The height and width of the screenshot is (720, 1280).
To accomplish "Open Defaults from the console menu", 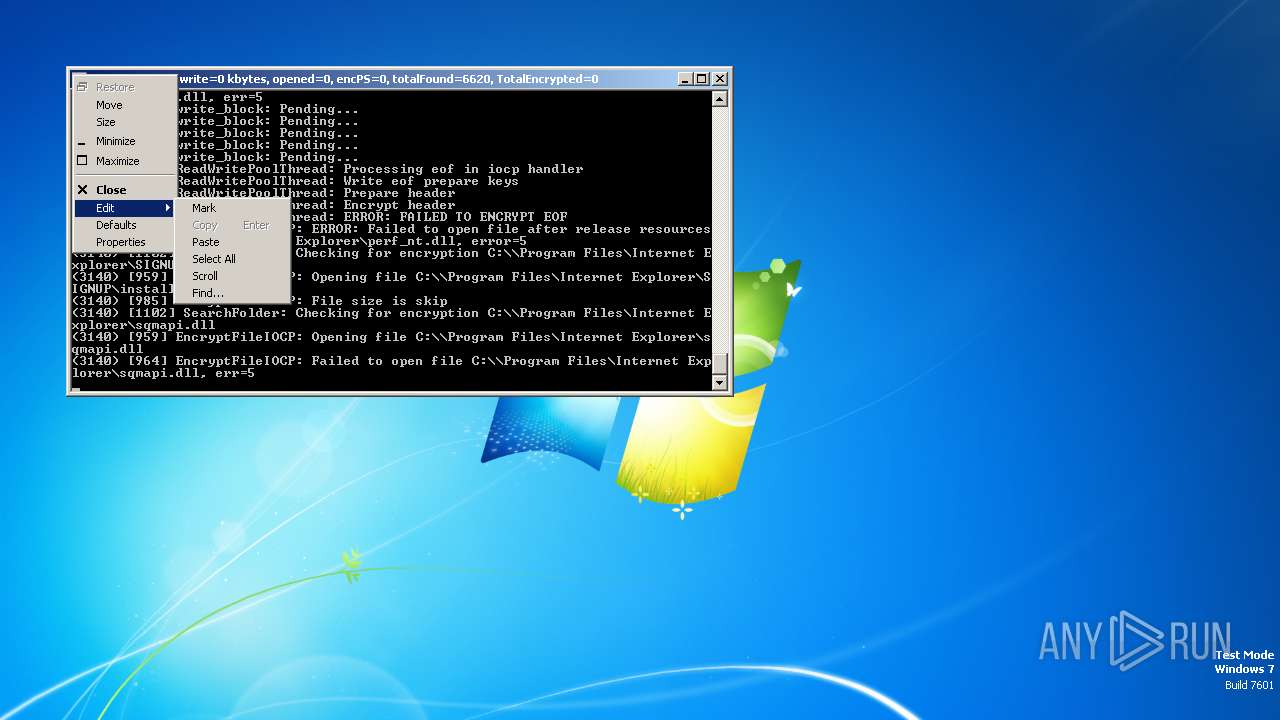I will click(x=124, y=225).
